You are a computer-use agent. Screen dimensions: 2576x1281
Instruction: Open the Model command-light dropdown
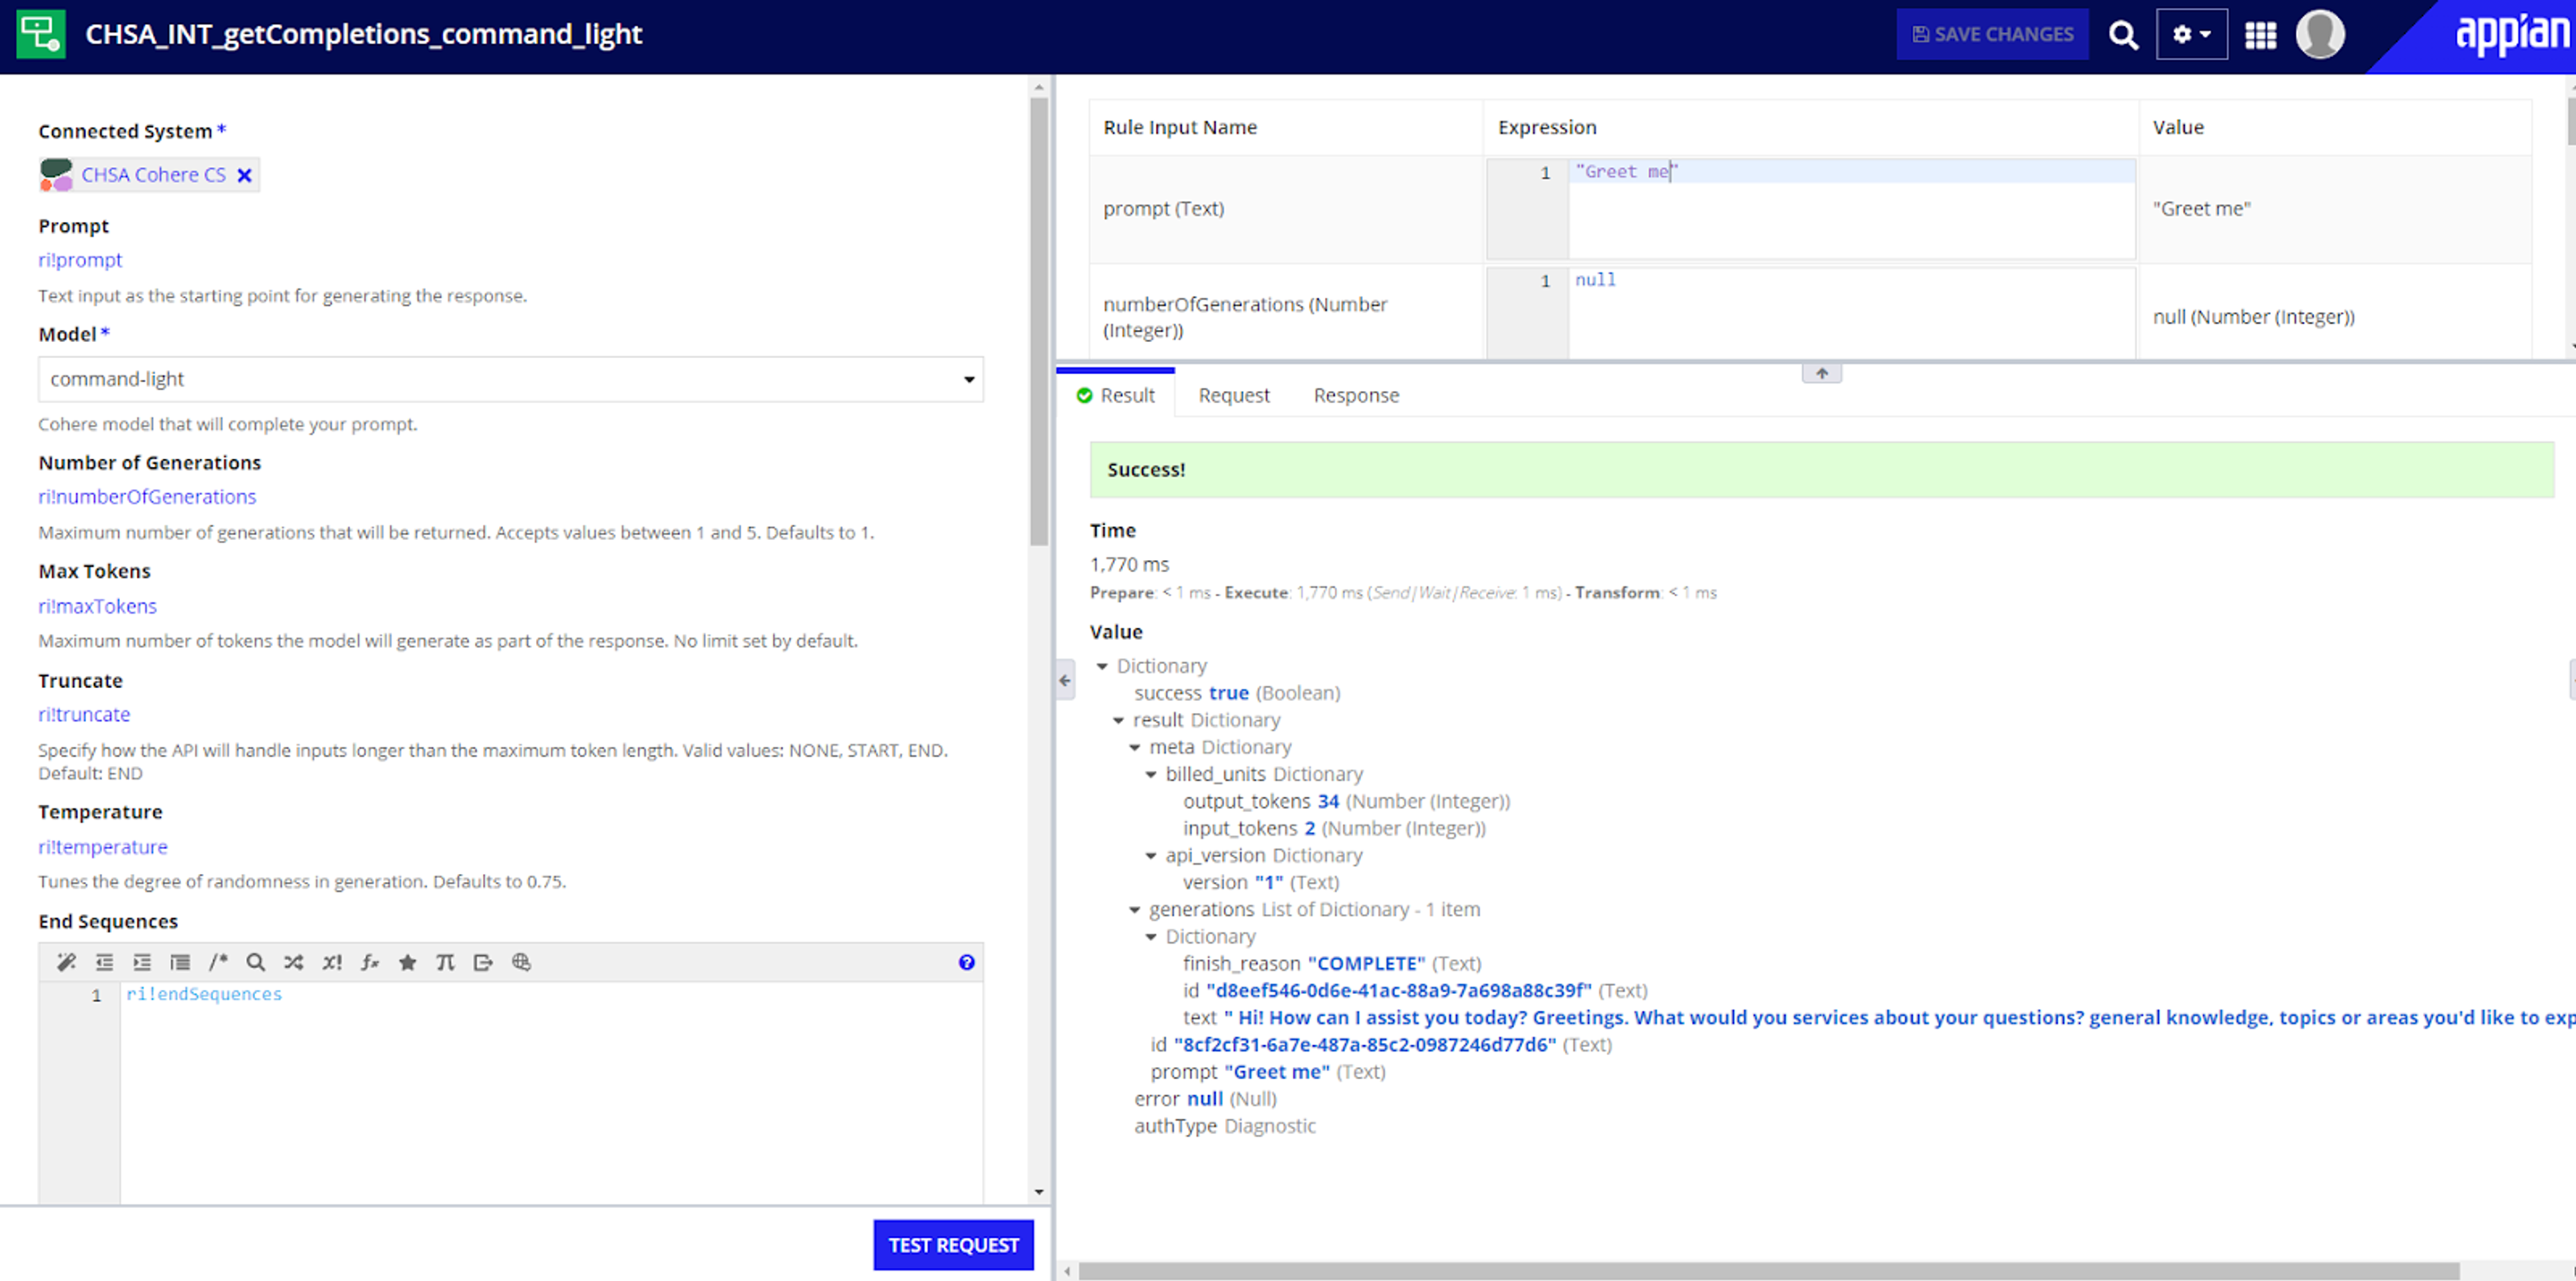click(510, 379)
